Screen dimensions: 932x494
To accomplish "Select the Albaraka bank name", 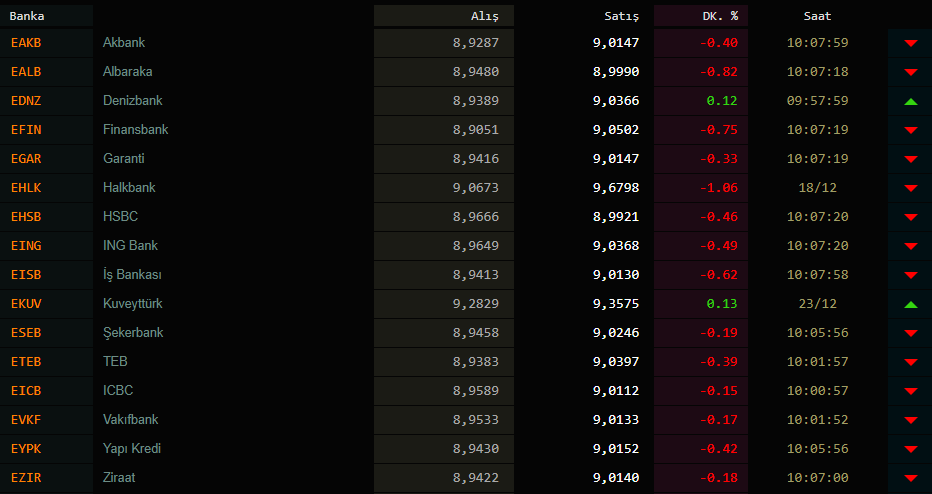I will pos(128,72).
